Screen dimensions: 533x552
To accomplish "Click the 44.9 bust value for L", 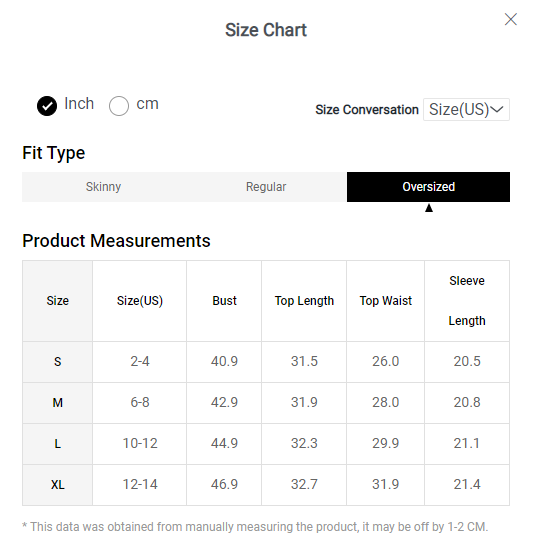I will [224, 444].
